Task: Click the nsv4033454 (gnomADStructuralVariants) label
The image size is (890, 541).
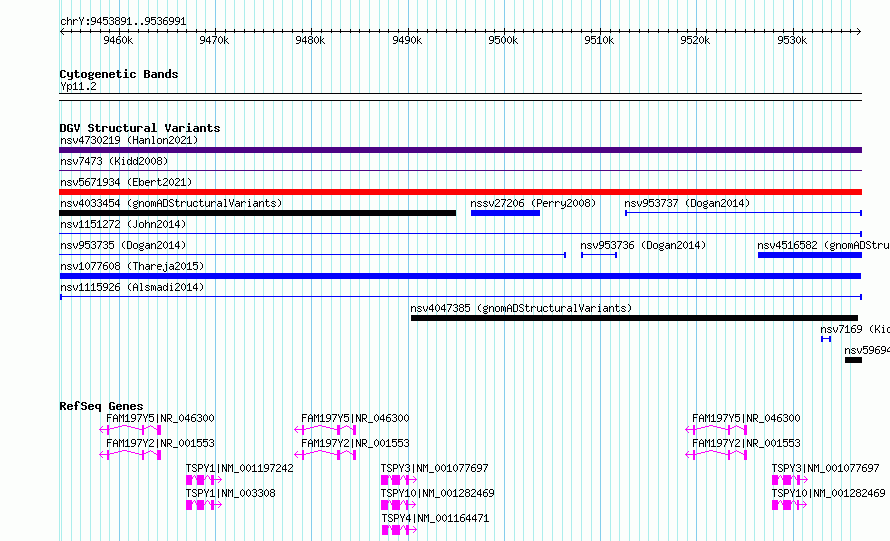Action: pos(171,203)
